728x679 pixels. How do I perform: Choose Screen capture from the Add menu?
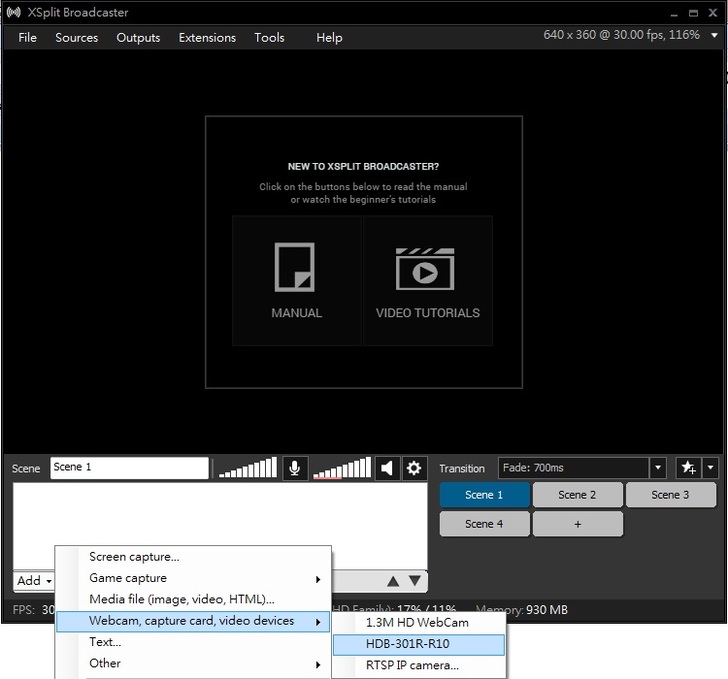134,557
